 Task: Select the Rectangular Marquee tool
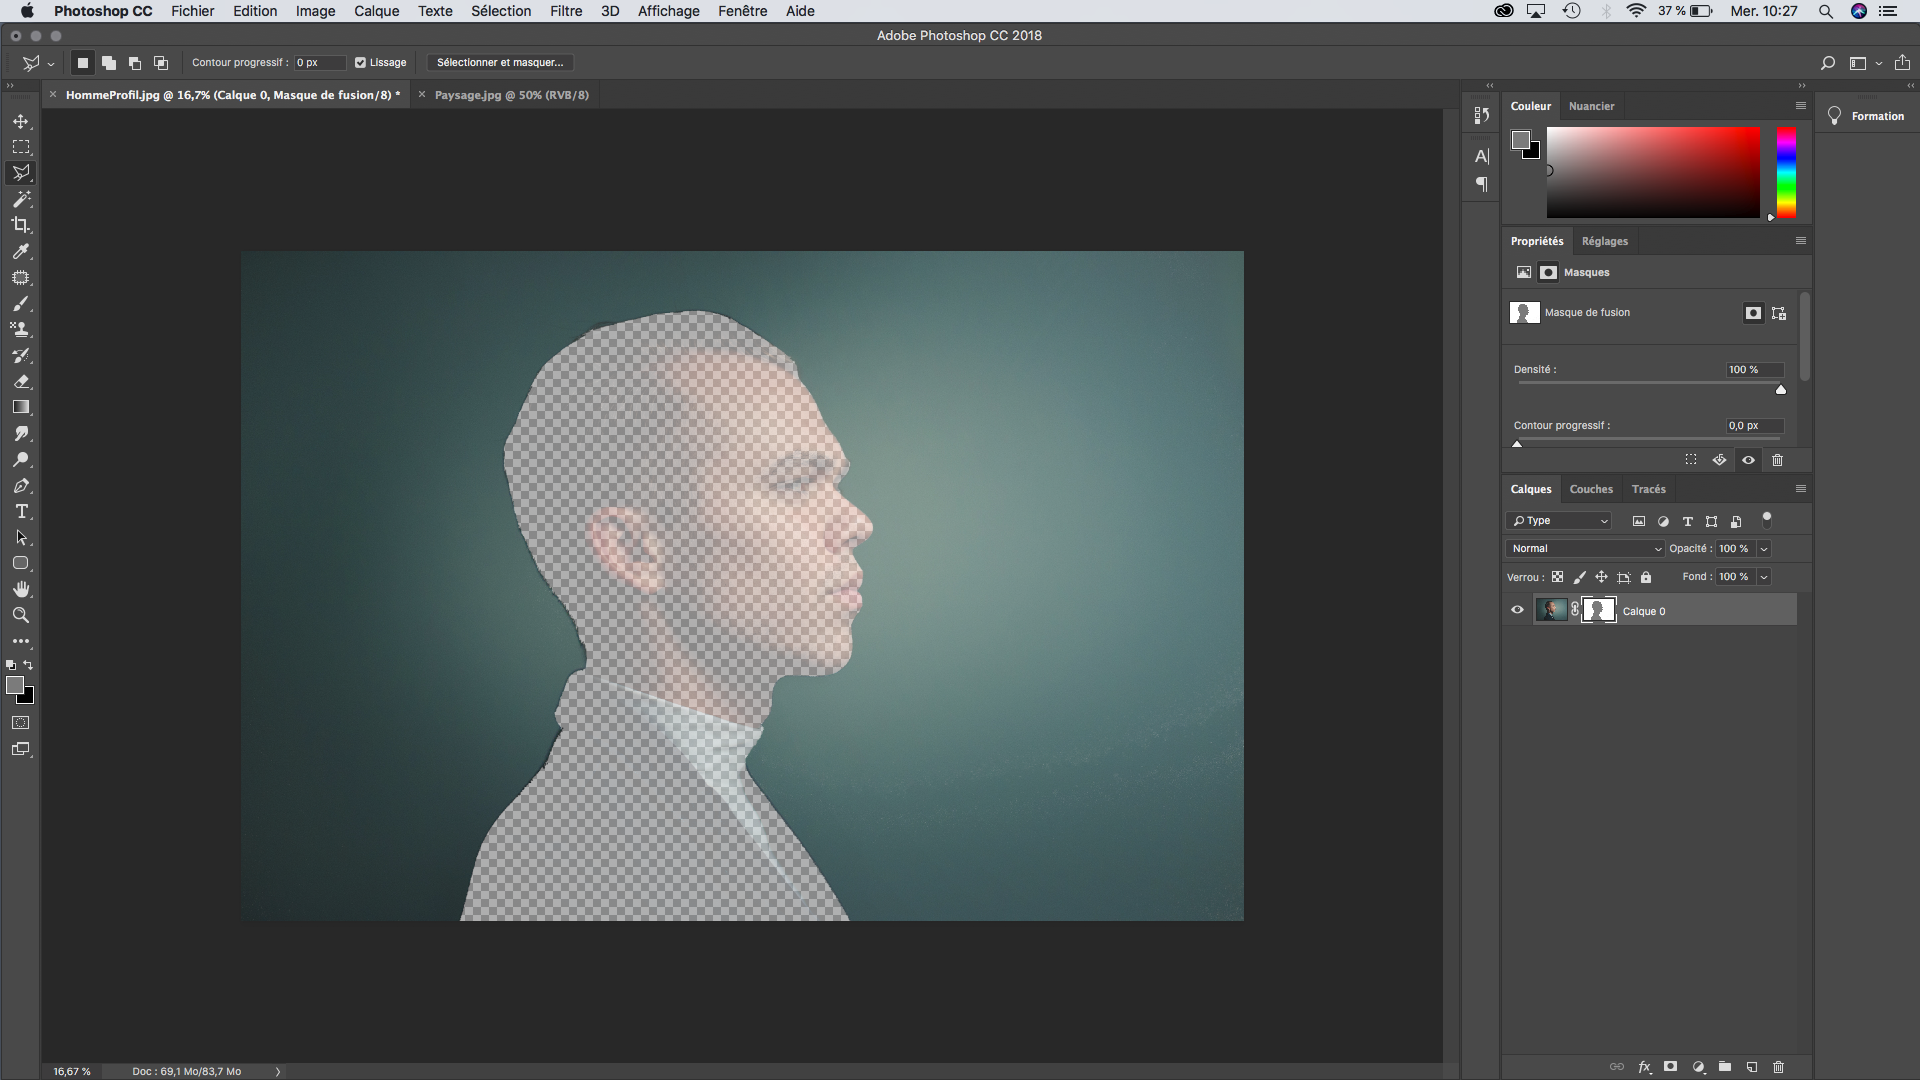click(x=20, y=146)
